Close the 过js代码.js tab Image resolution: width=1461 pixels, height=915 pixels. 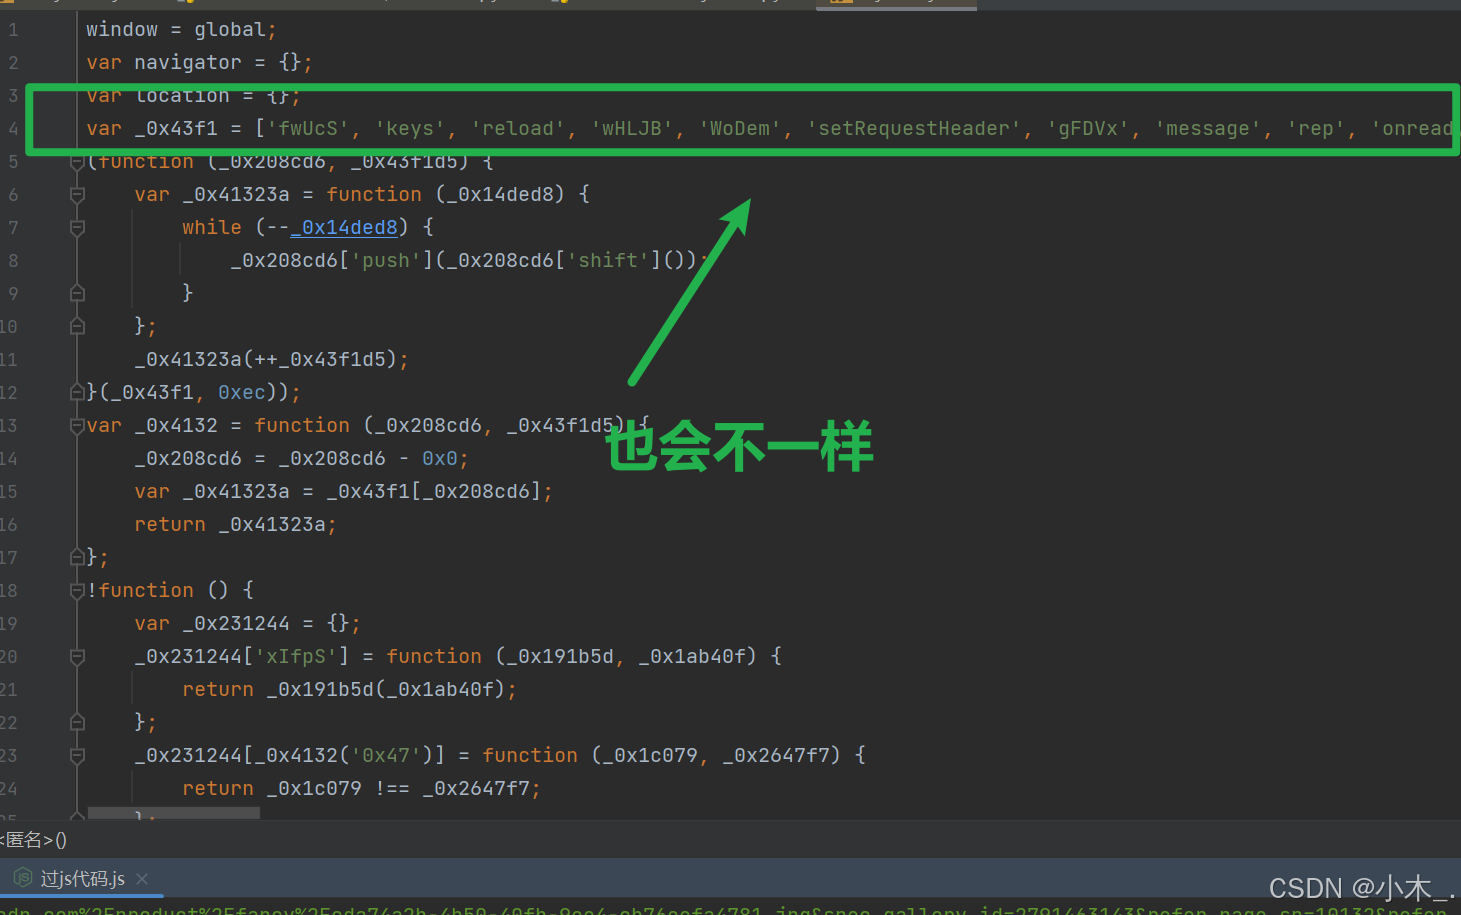pos(142,879)
